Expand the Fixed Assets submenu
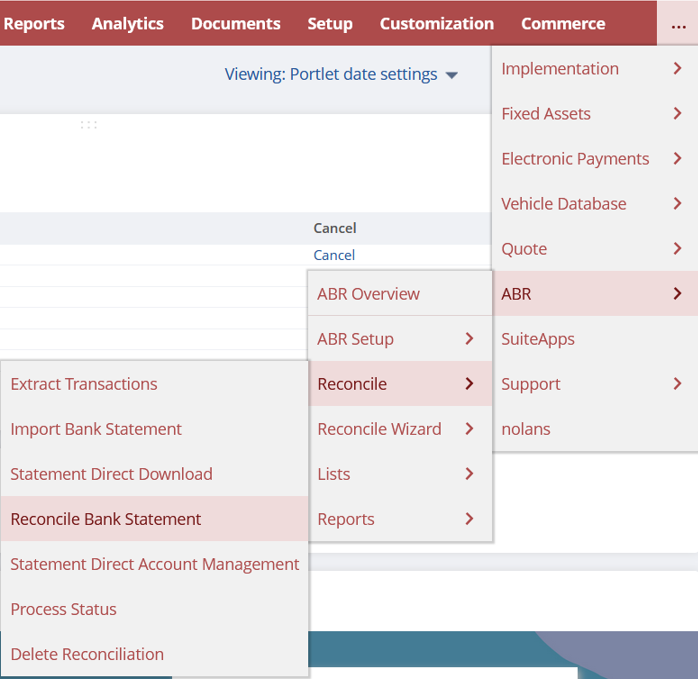 click(594, 114)
